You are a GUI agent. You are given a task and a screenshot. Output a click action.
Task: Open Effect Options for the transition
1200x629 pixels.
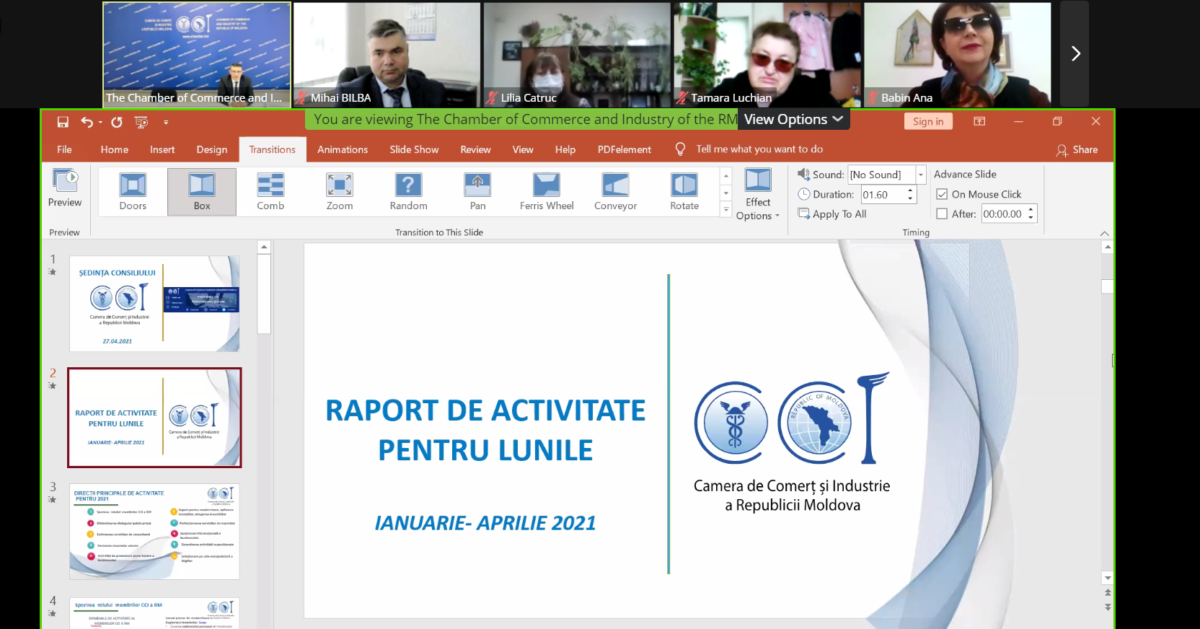pos(758,195)
